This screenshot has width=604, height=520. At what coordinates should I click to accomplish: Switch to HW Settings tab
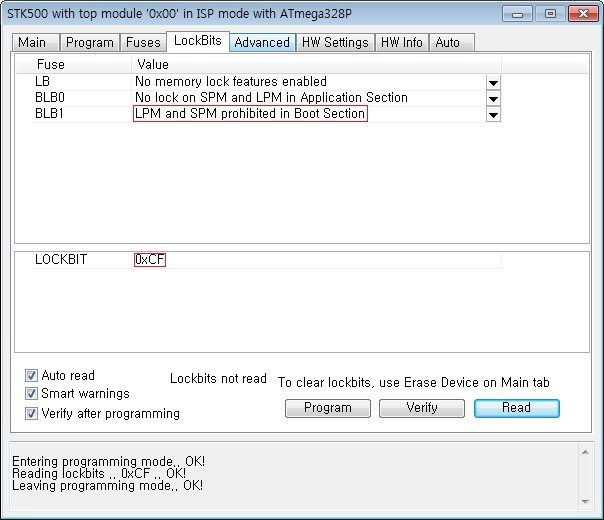click(335, 42)
